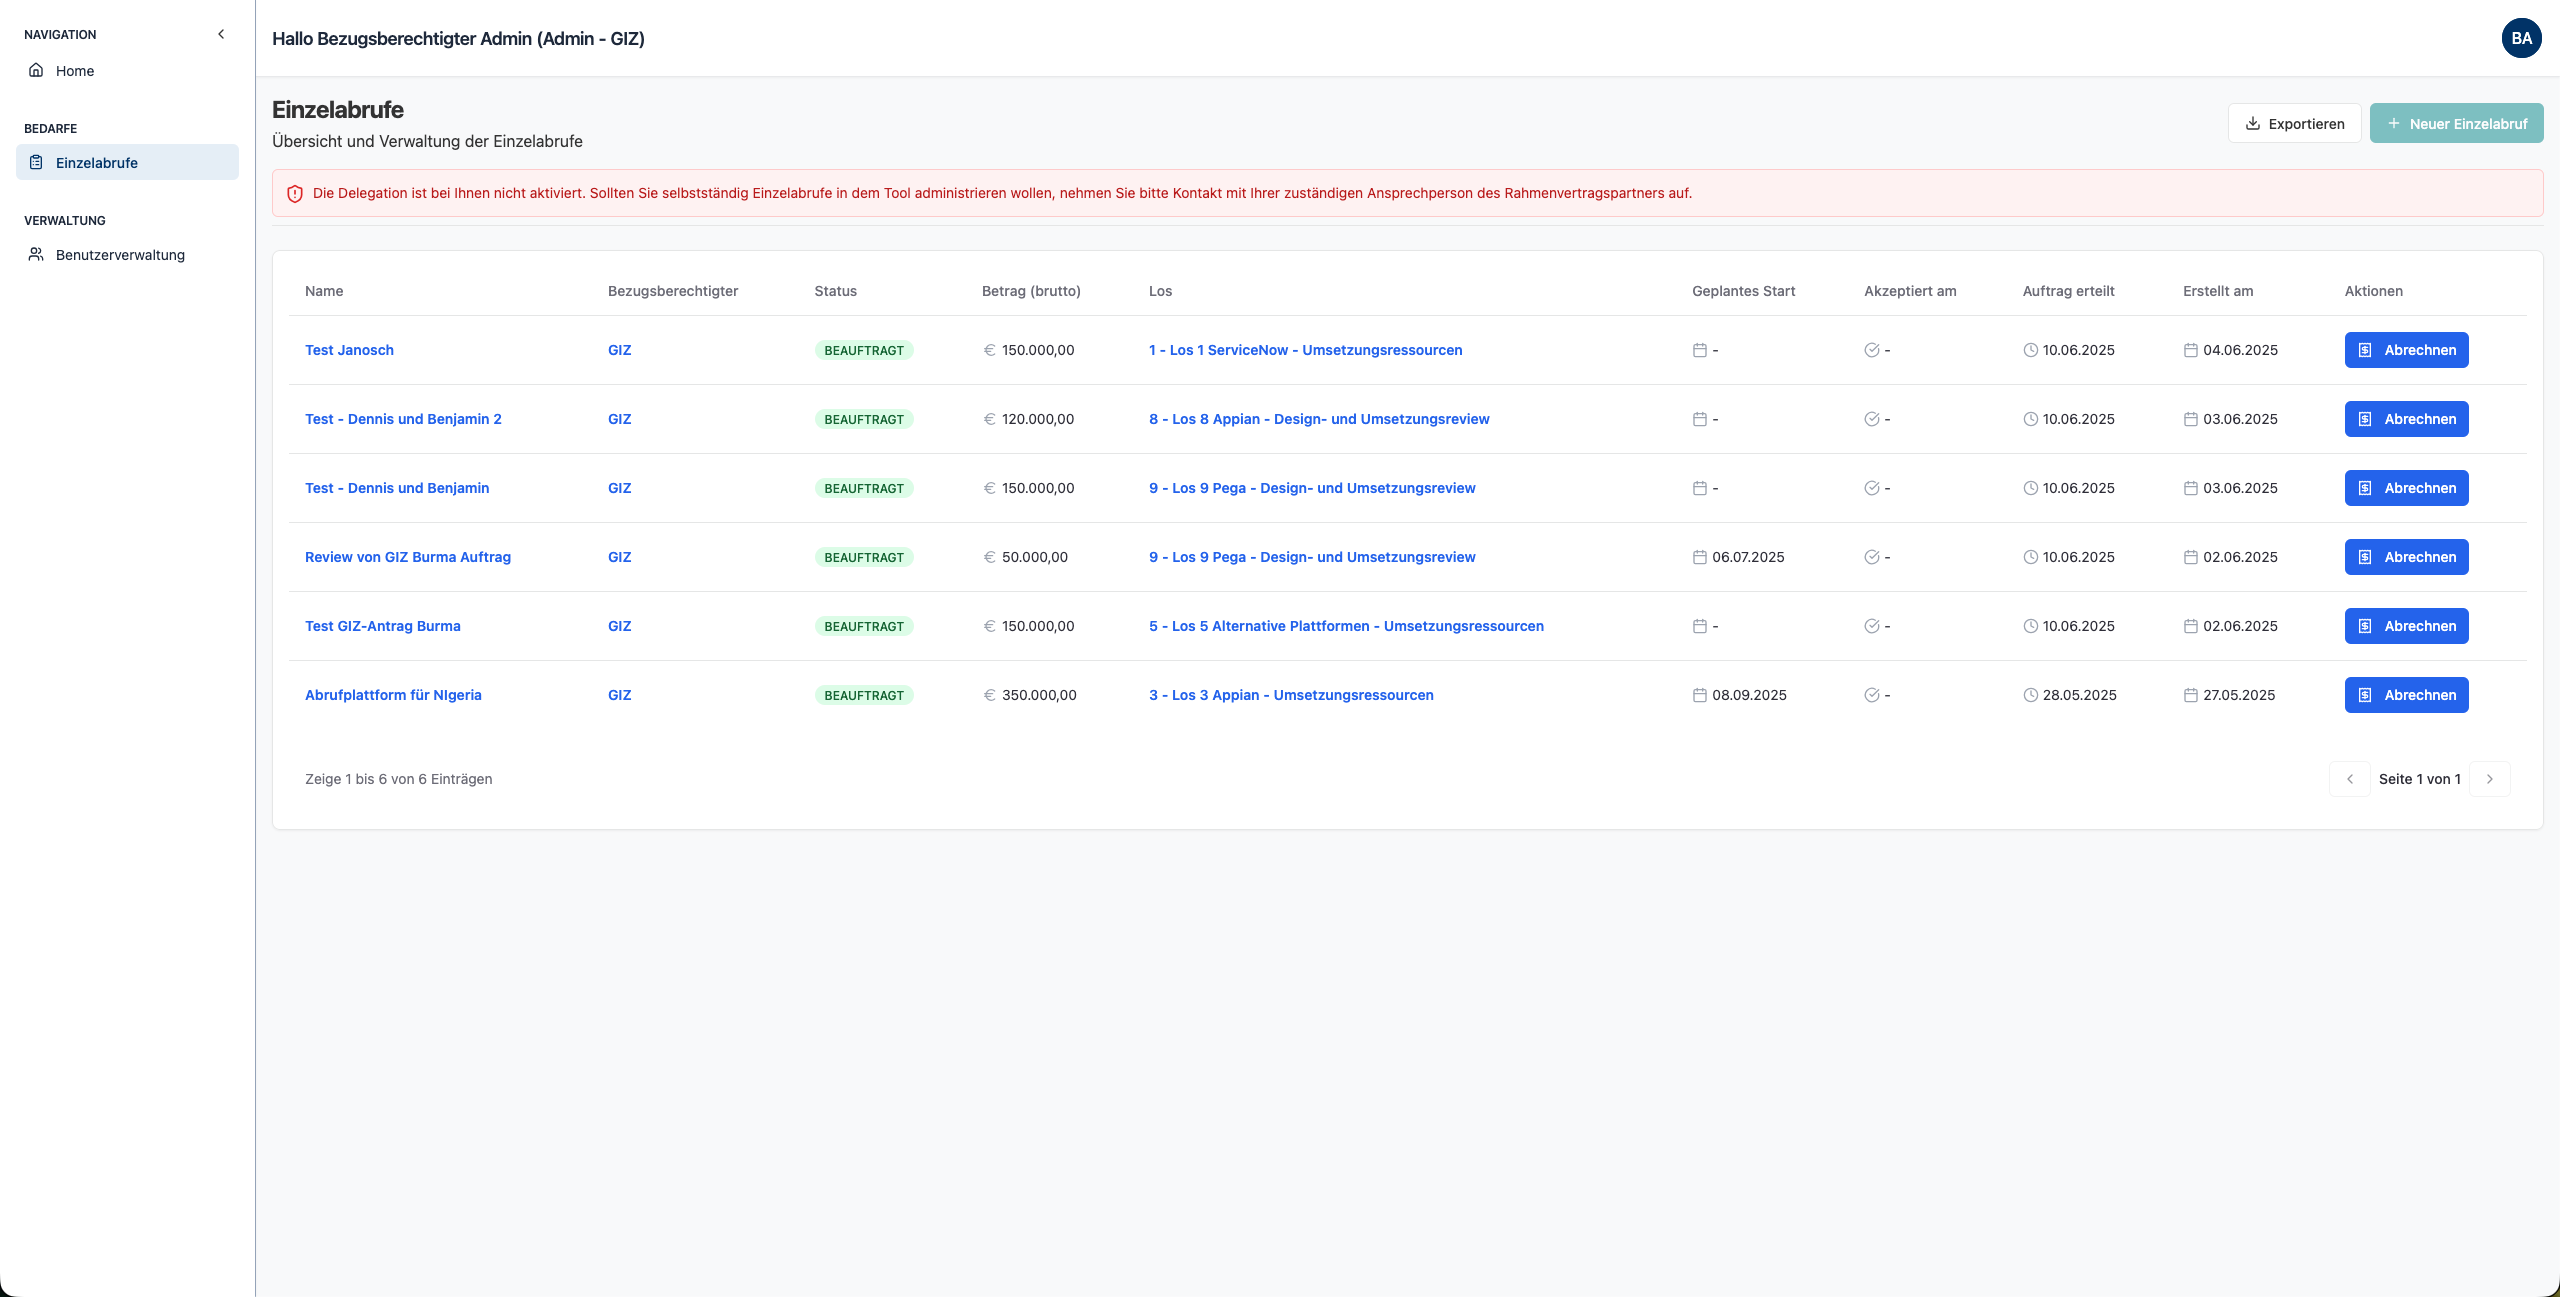Click the plus icon on Neuer Einzelabruf
Image resolution: width=2560 pixels, height=1297 pixels.
point(2393,124)
